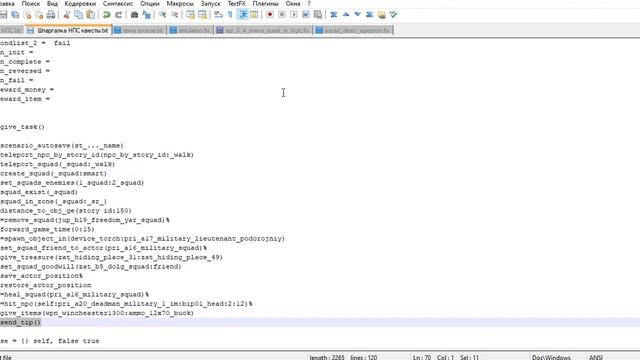Click the create_squad(_squad:smart) line
Image resolution: width=640 pixels, height=360 pixels.
[53, 173]
